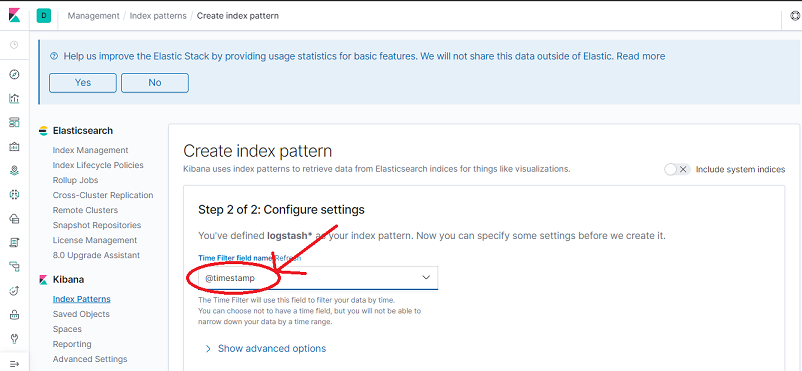802x371 pixels.
Task: Click the Kibana section heading
Action: tap(69, 280)
